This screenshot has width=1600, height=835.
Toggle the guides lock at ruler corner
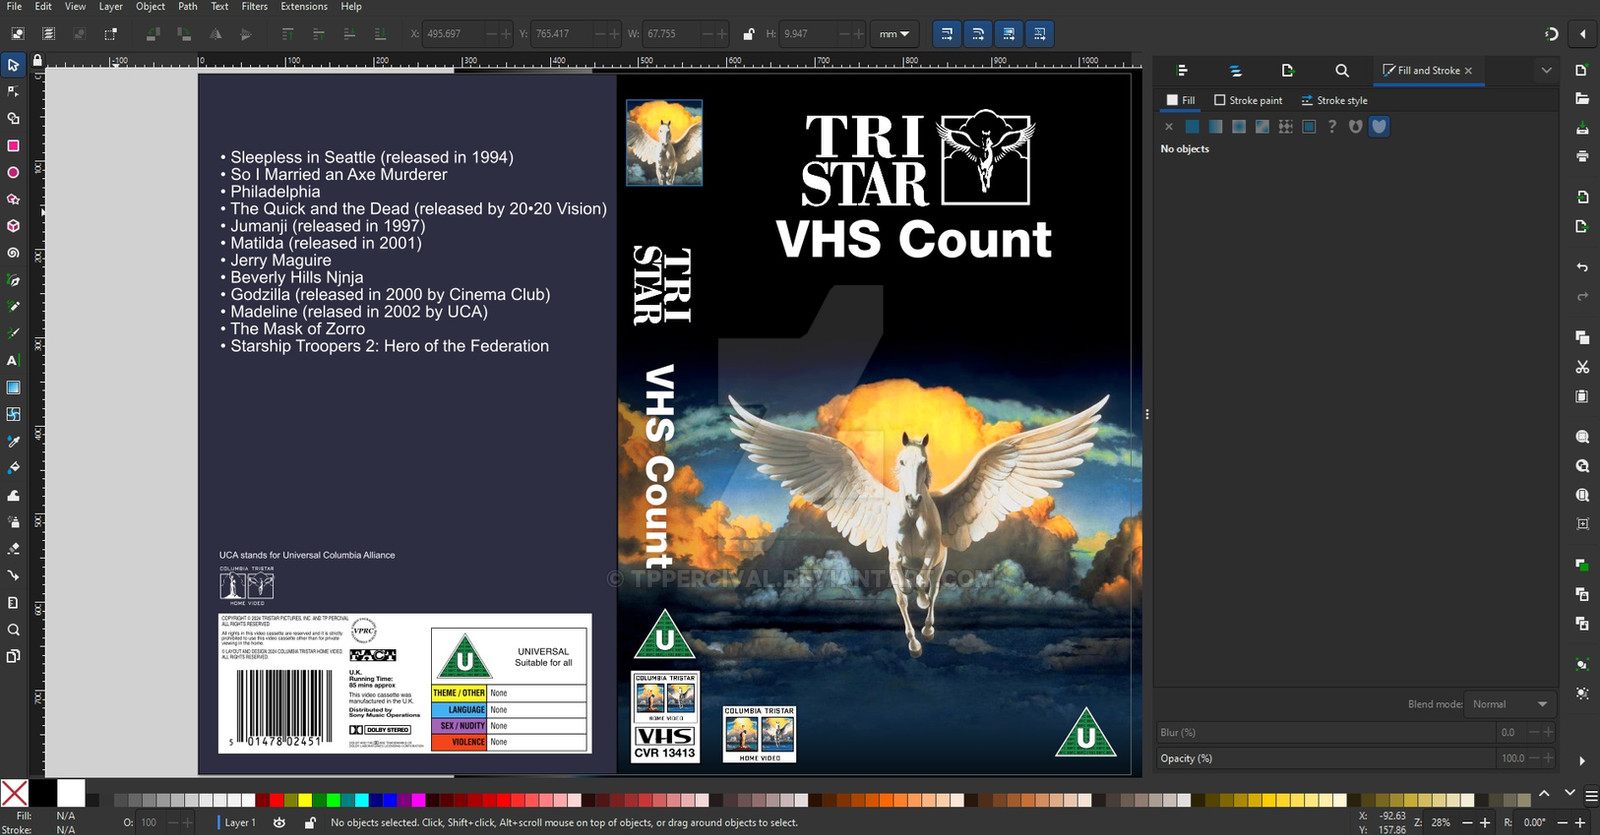37,60
